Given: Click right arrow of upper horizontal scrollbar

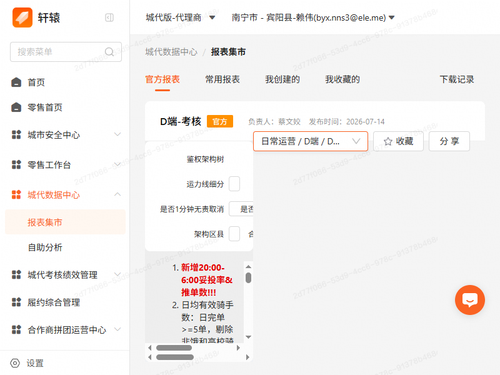Looking at the screenshot, I should click(x=238, y=348).
